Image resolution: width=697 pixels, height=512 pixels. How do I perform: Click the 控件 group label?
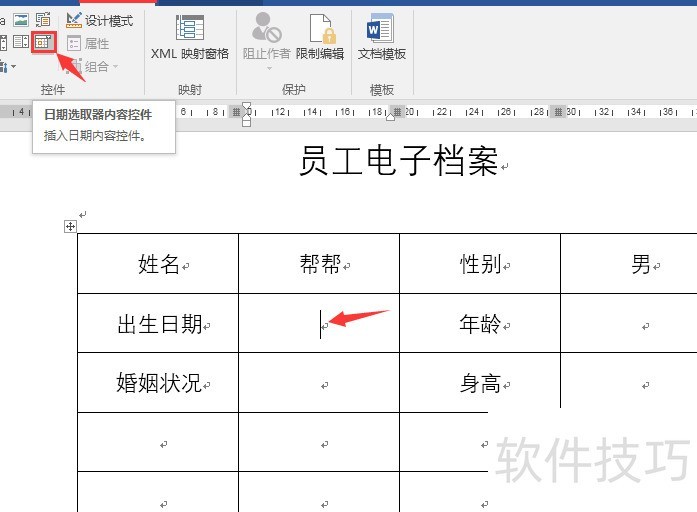pos(53,90)
